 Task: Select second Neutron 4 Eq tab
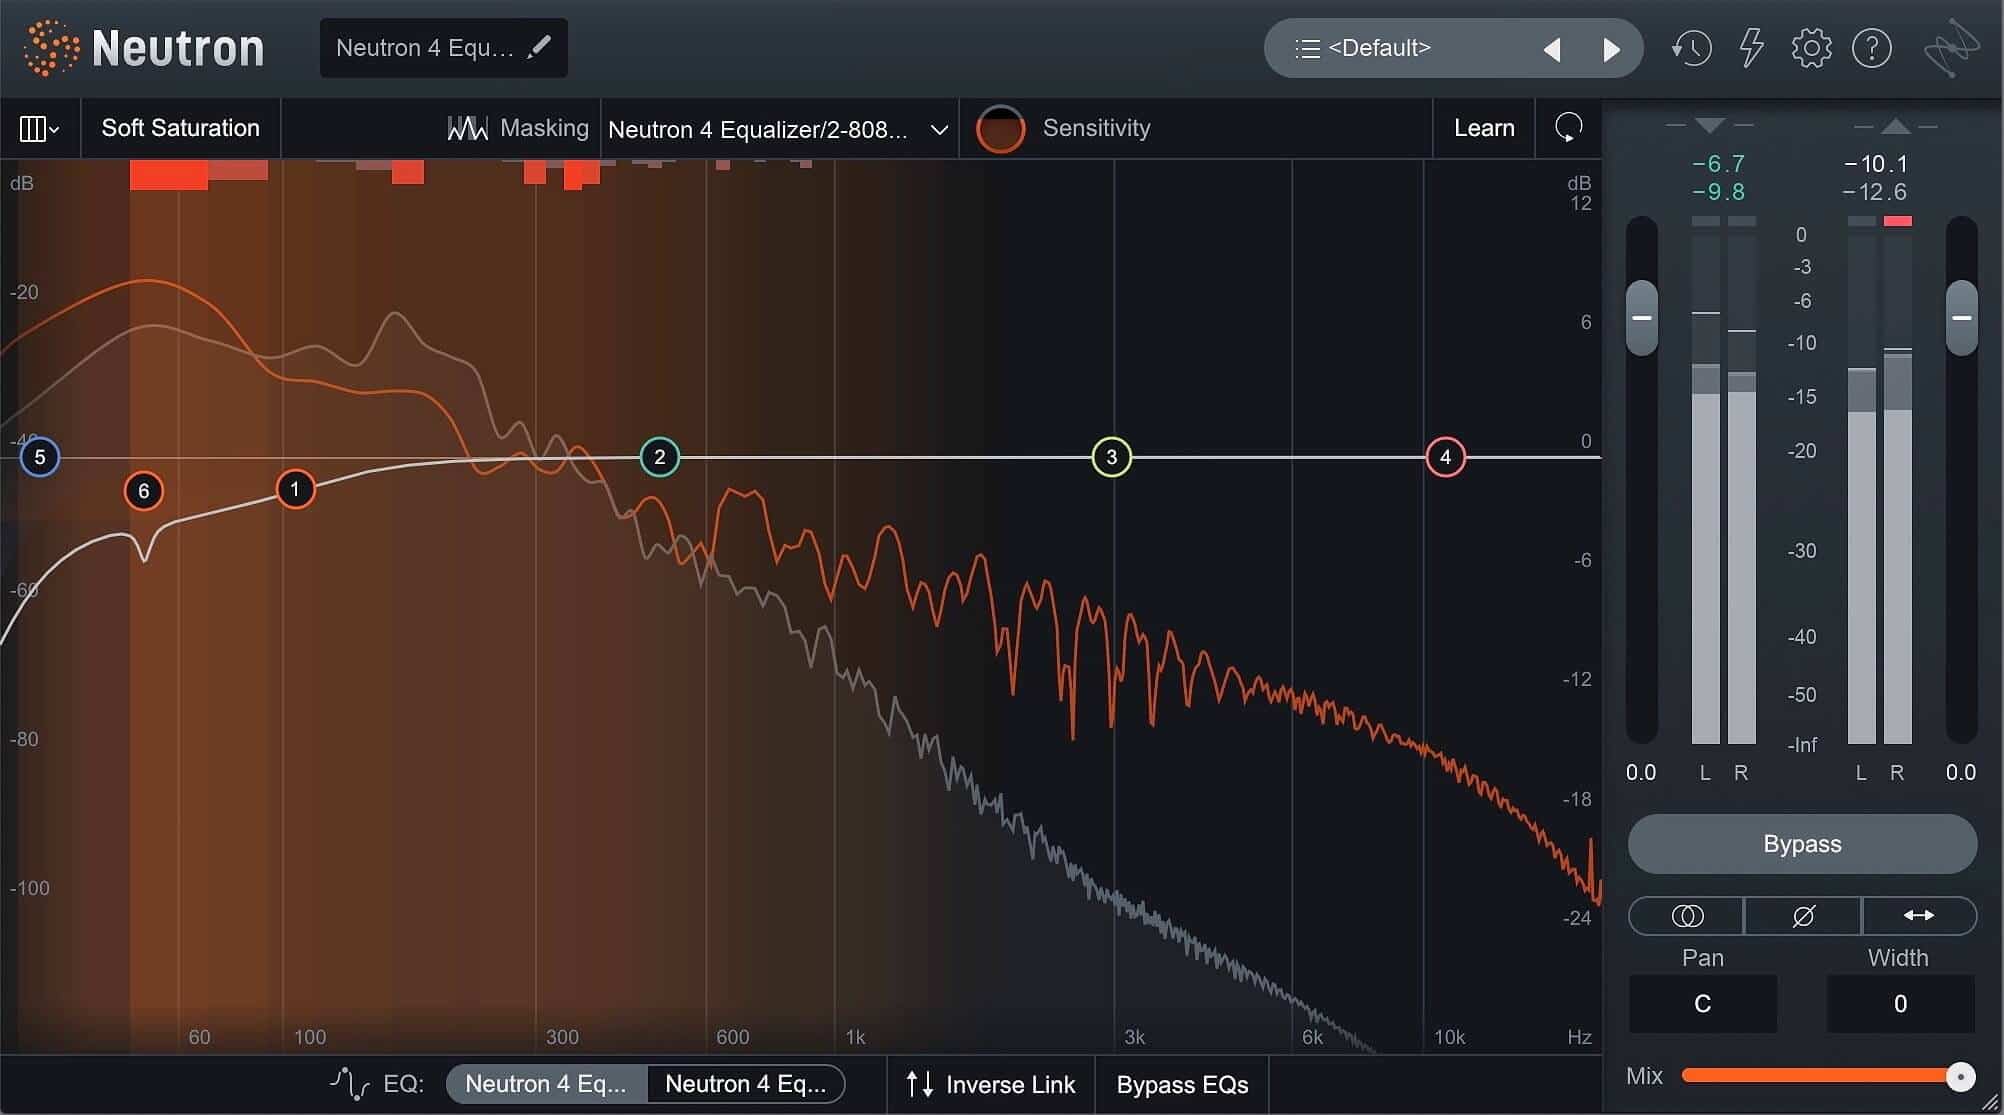point(746,1084)
